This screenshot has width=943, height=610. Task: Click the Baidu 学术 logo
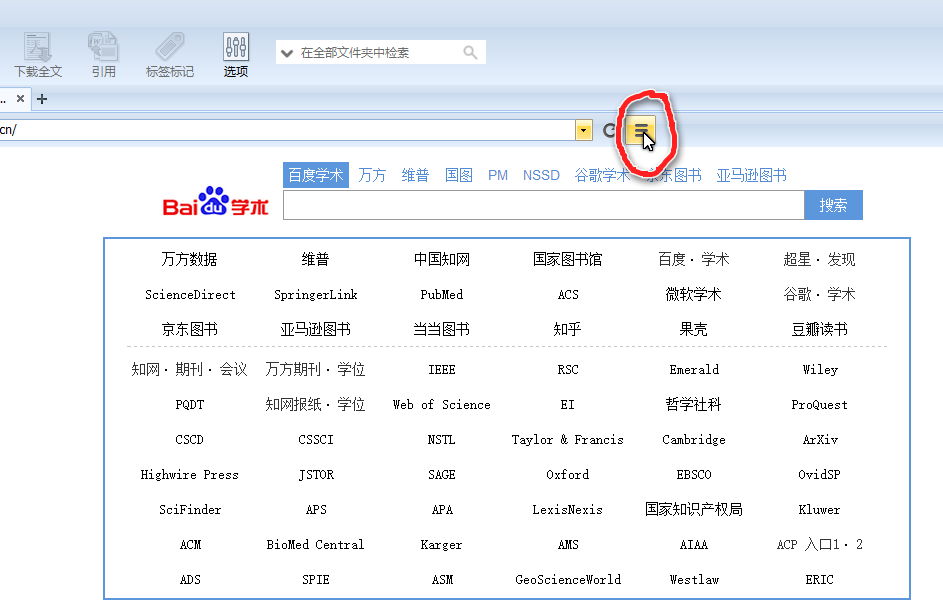pos(215,202)
